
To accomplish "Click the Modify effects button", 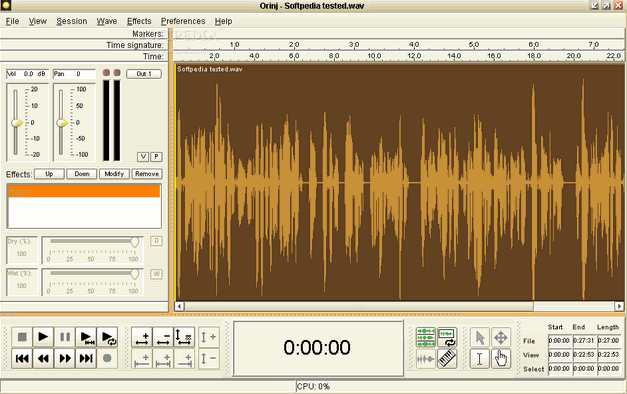I will (x=114, y=174).
